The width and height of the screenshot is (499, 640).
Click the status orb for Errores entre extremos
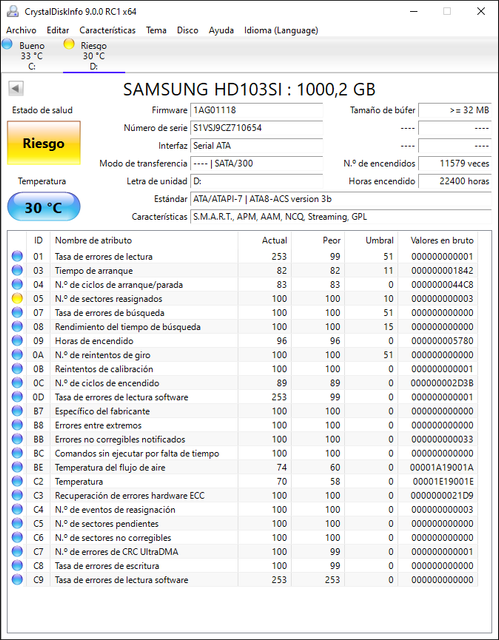tap(17, 425)
